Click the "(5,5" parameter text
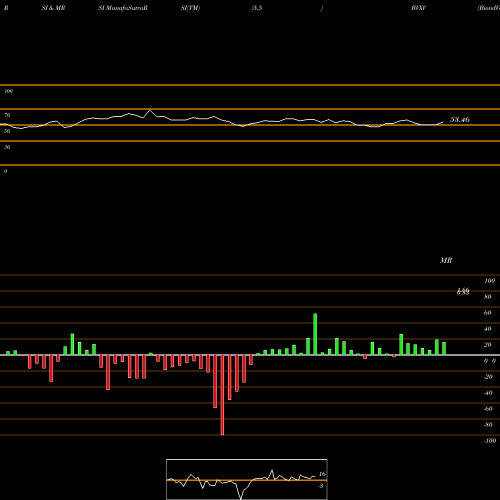Image resolution: width=500 pixels, height=500 pixels. (x=257, y=8)
